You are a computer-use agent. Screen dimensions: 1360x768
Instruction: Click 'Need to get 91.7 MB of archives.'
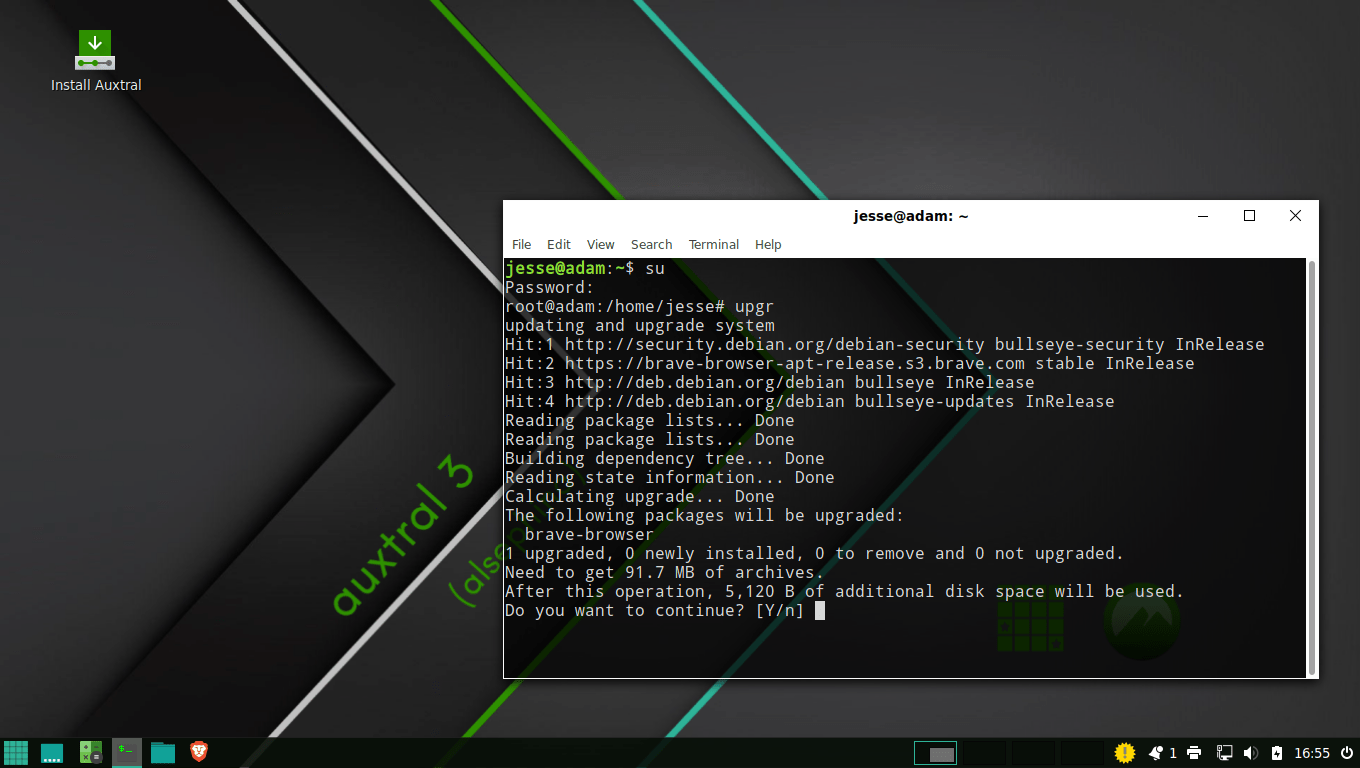pos(665,572)
